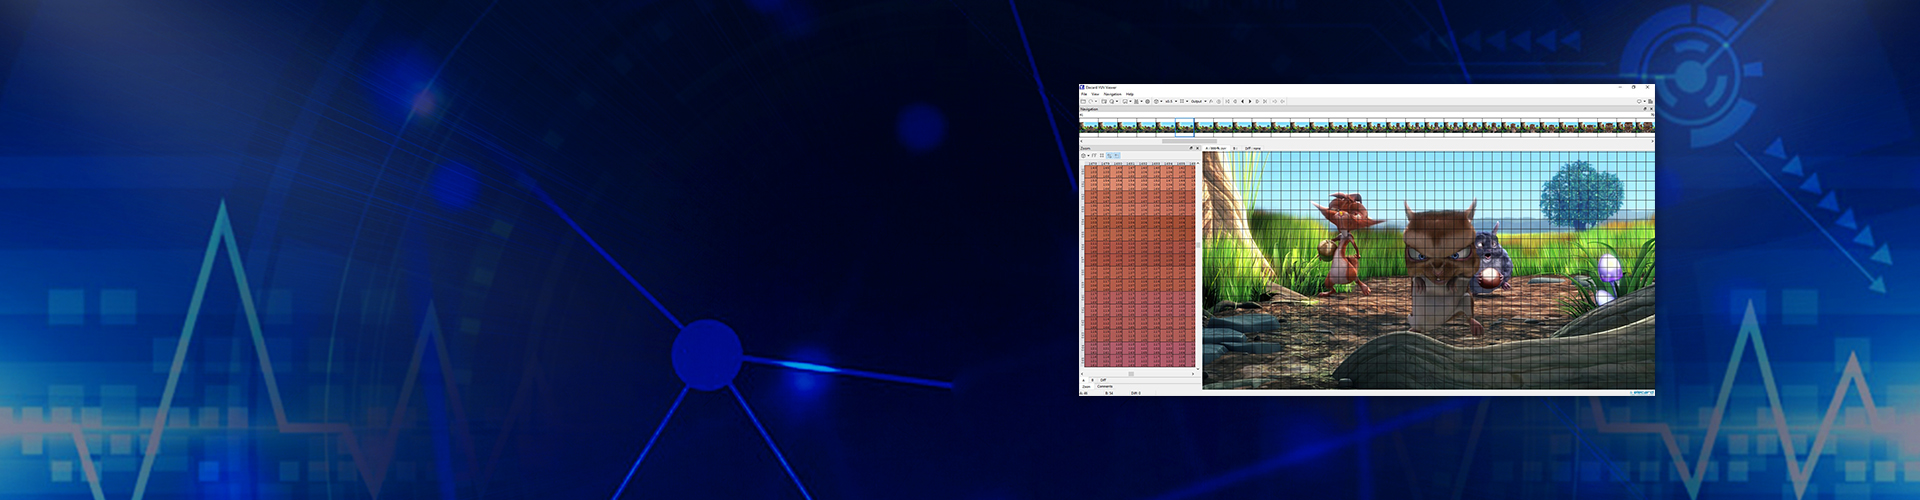This screenshot has height=500, width=1920.
Task: Open the File menu
Action: (x=1084, y=94)
